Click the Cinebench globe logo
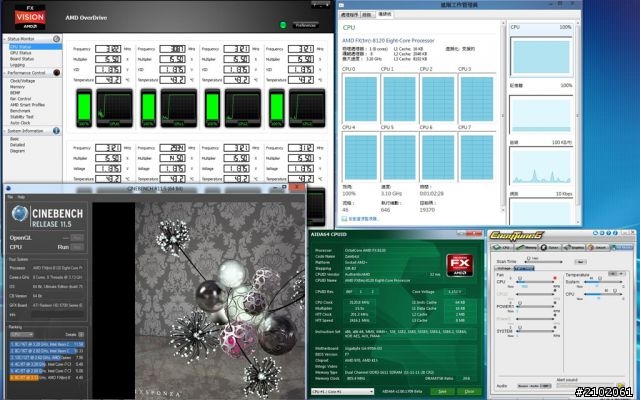Screen dimensions: 640x400 [20, 213]
